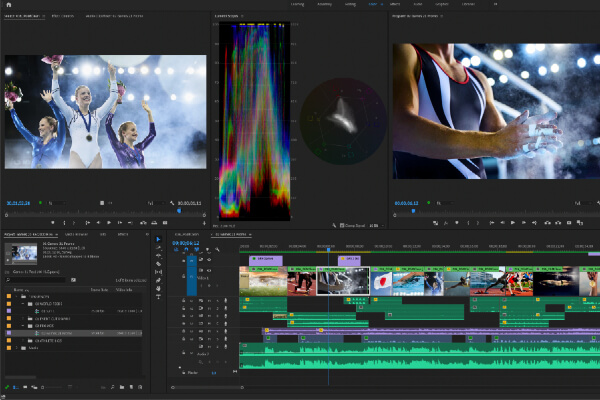Step forward one frame in Program monitor
The image size is (600, 400).
(523, 222)
